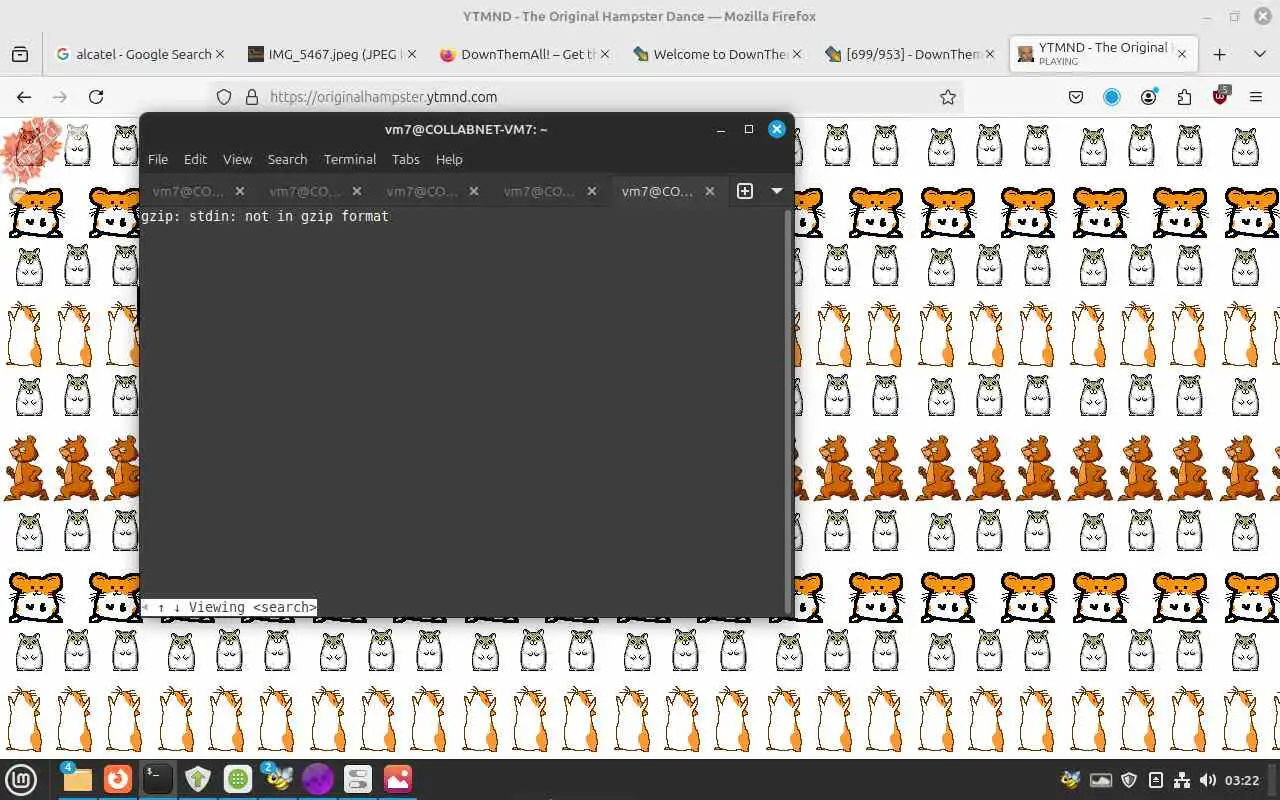1280x800 pixels.
Task: Click the terminal vertical scrollbar
Action: [789, 411]
